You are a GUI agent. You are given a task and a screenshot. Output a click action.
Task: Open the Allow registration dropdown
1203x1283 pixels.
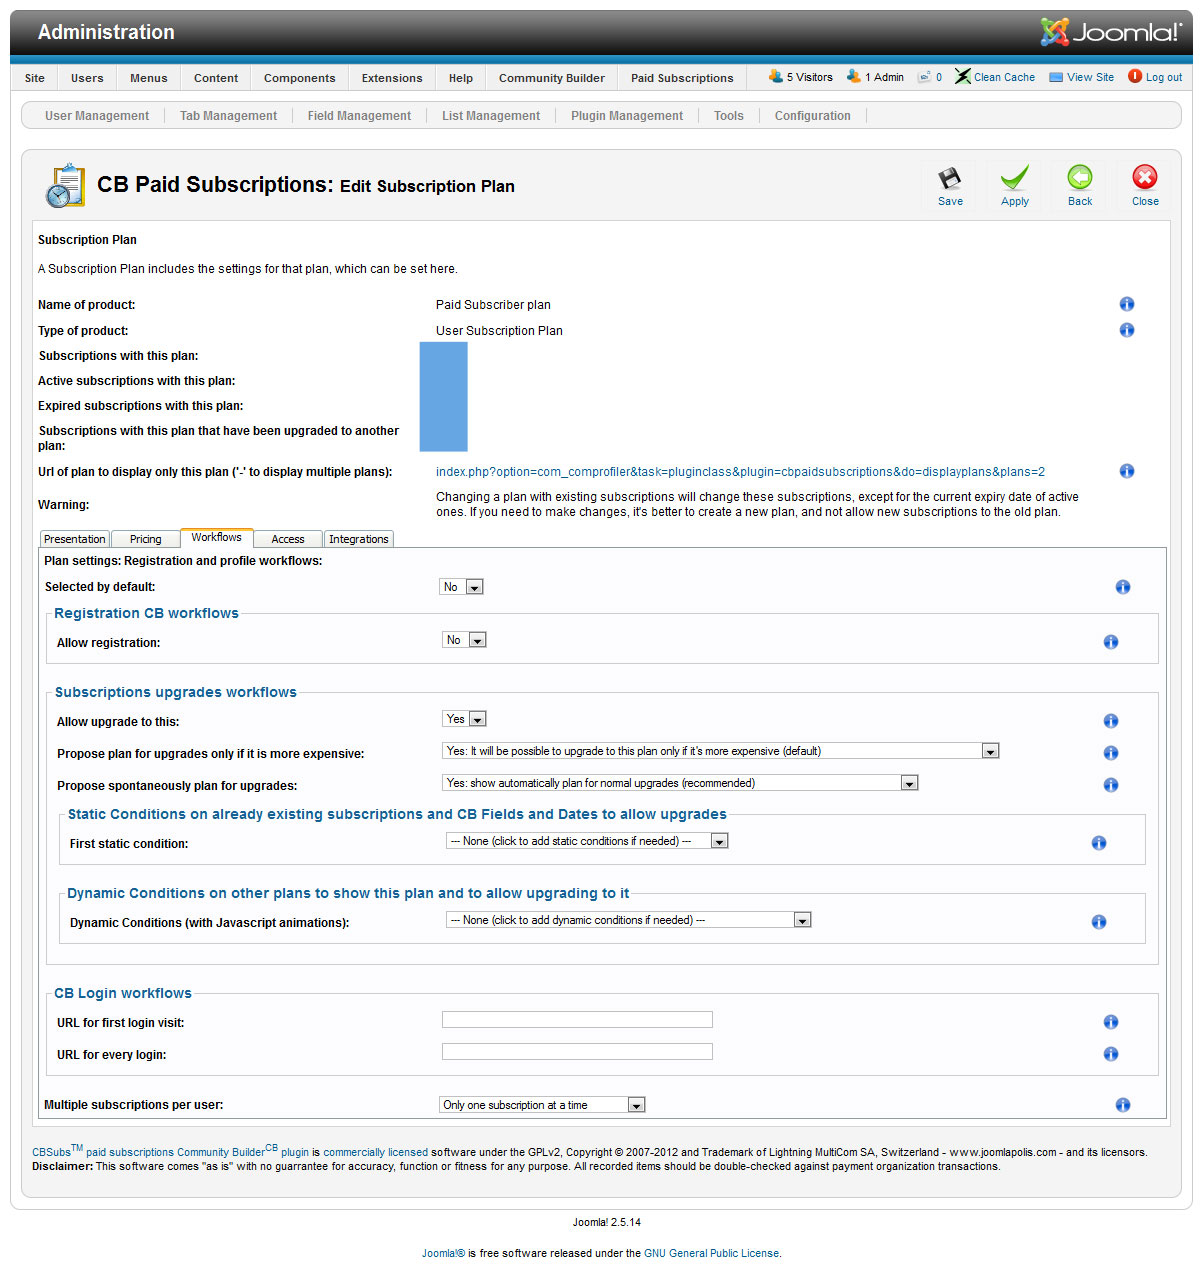[464, 640]
